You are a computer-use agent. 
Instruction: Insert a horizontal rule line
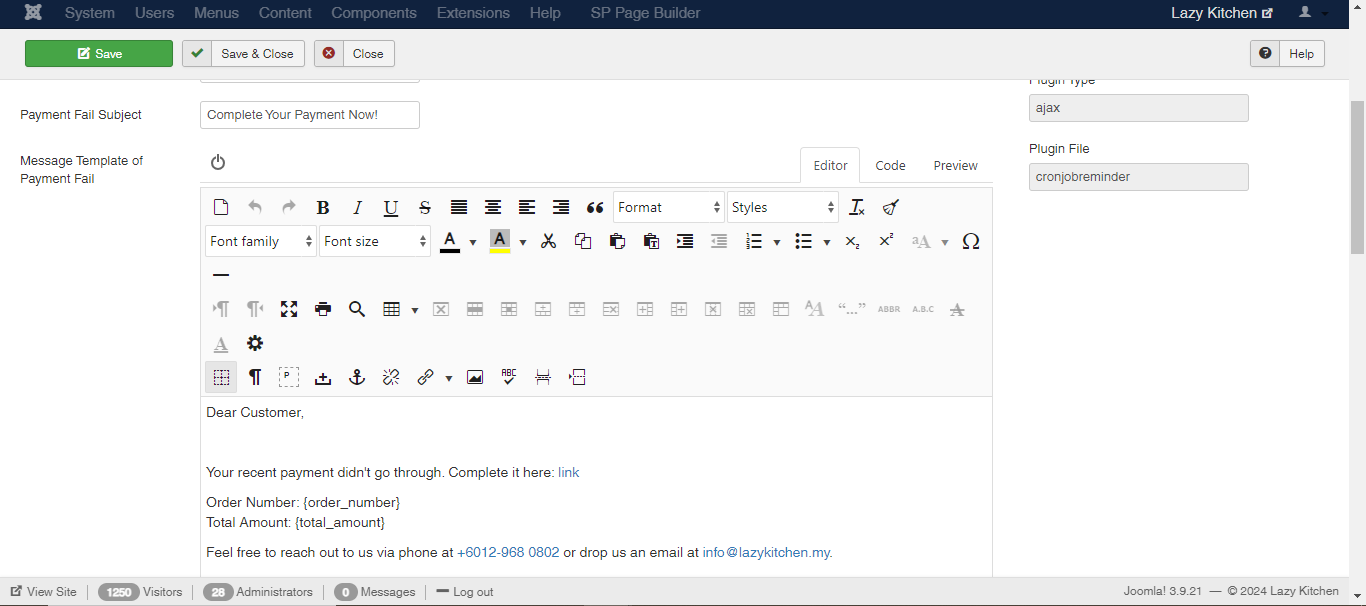pyautogui.click(x=221, y=275)
